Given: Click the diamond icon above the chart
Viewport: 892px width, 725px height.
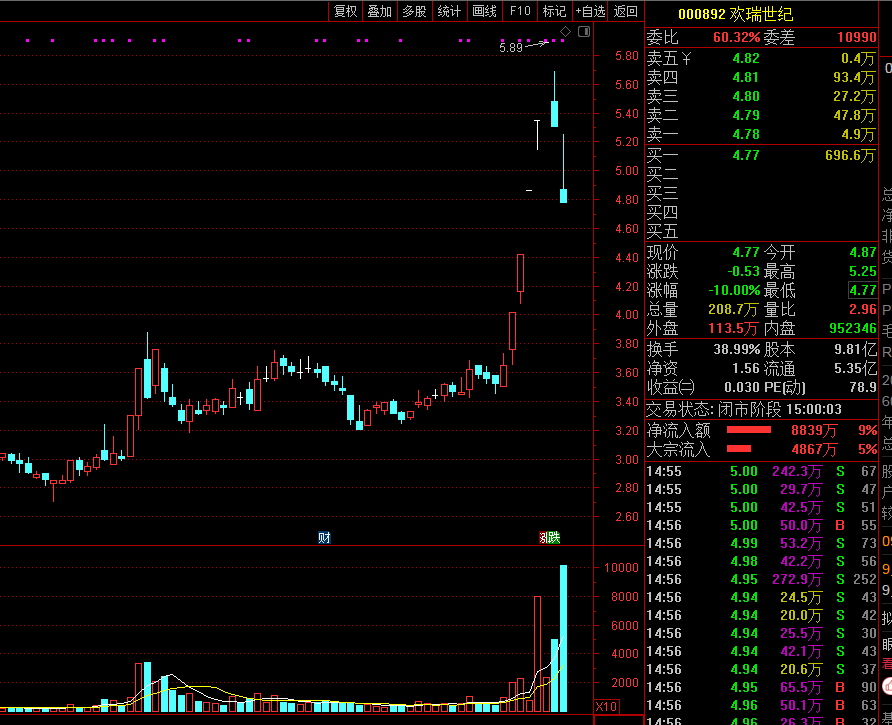Looking at the screenshot, I should [x=565, y=33].
